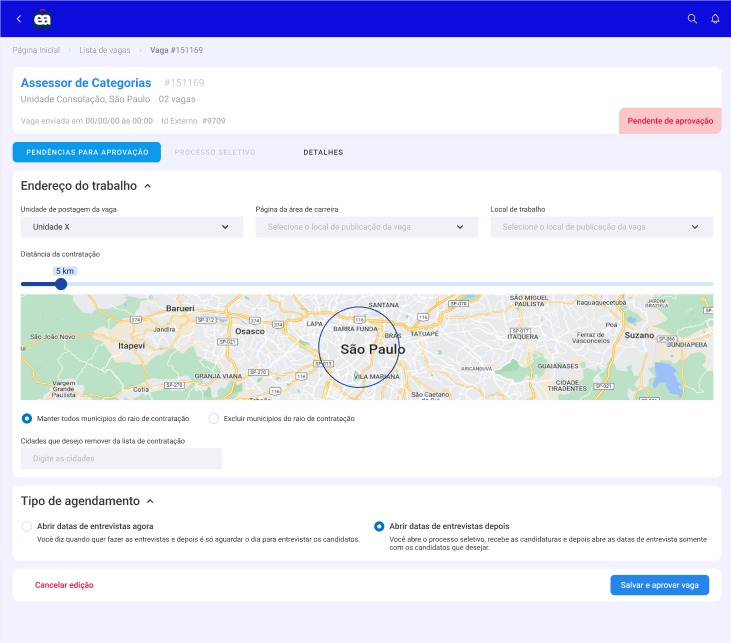This screenshot has height=643, width=731.
Task: Switch to Processo Seletivo tab
Action: (215, 152)
